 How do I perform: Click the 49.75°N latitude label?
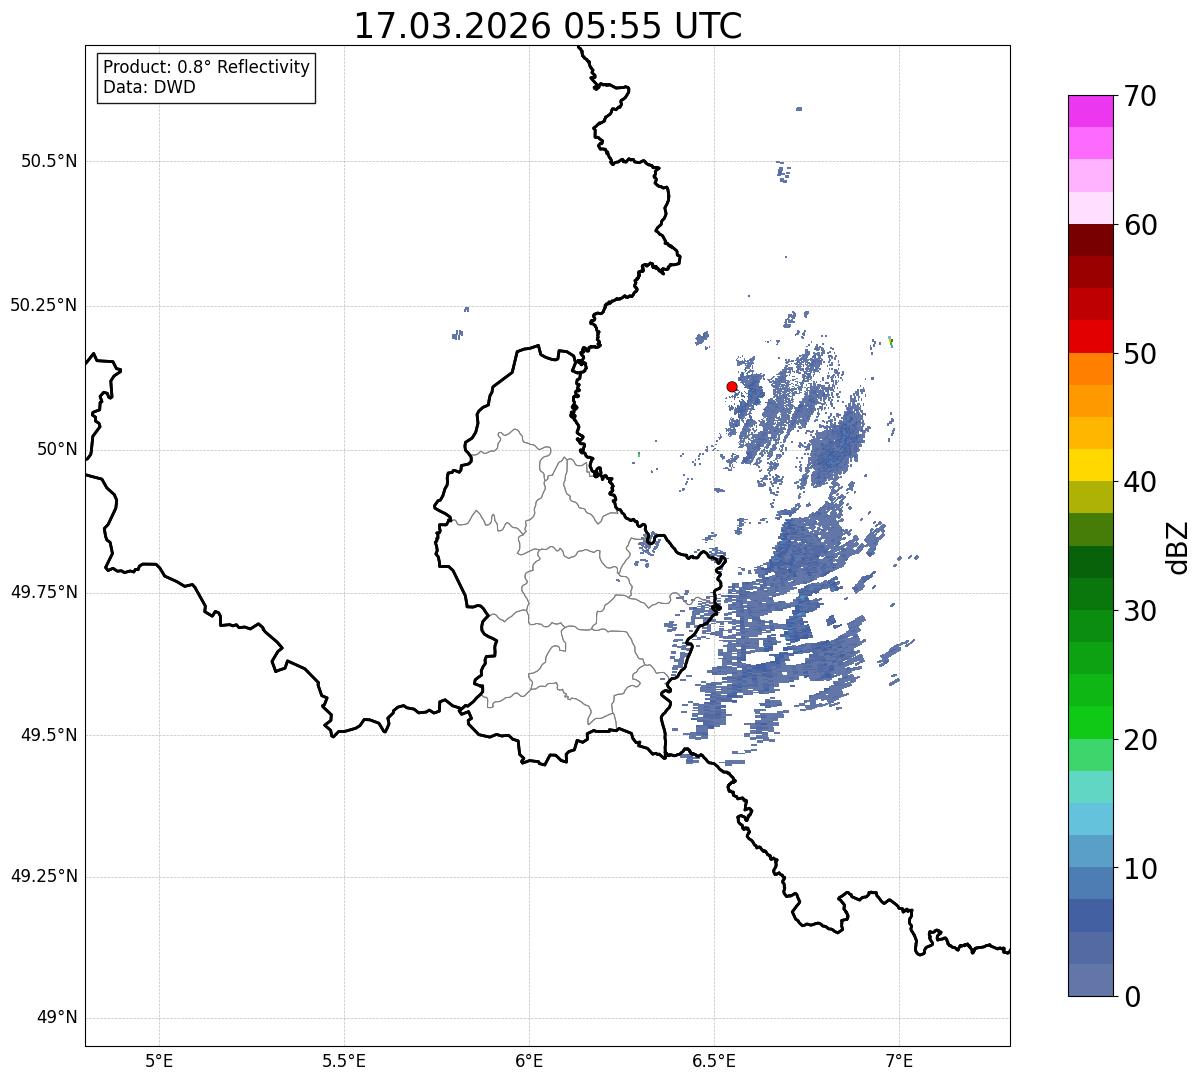(44, 592)
